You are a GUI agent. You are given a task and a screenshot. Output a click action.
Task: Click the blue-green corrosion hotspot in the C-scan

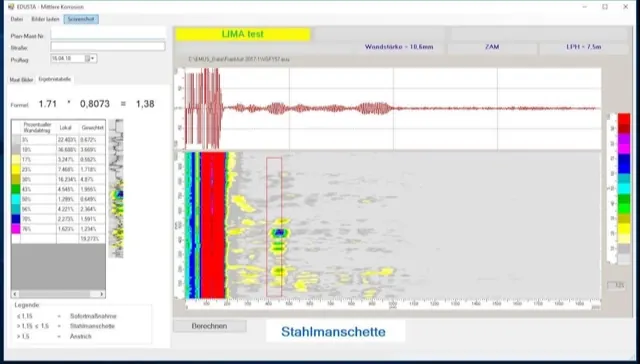click(279, 233)
